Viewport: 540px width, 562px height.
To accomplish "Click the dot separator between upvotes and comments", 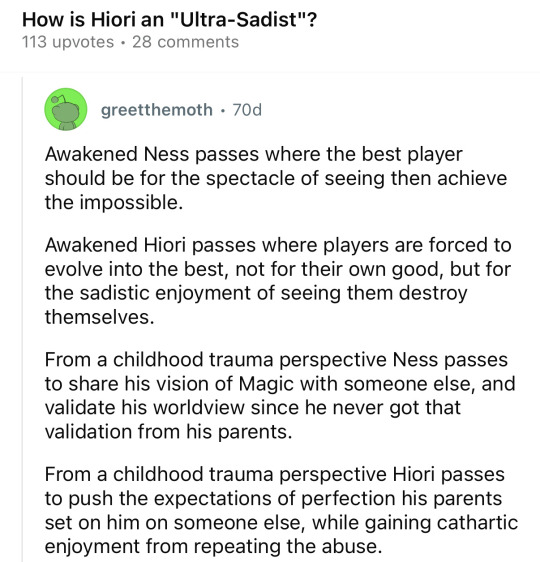I will tap(123, 43).
